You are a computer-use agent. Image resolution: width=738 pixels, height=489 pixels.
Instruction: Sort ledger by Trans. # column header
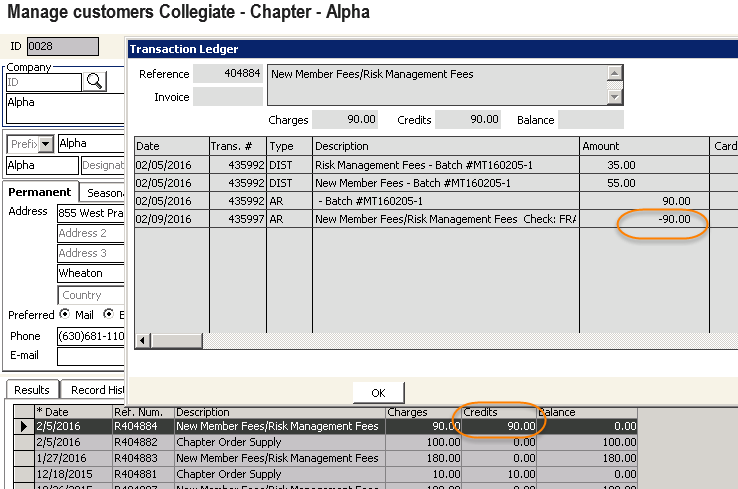pyautogui.click(x=236, y=146)
